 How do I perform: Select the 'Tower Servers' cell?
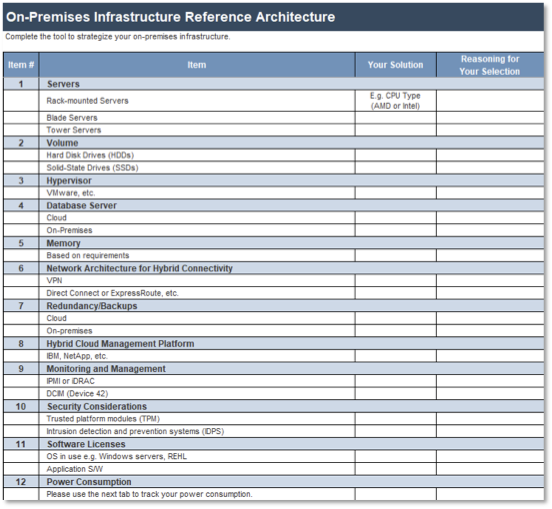[197, 130]
